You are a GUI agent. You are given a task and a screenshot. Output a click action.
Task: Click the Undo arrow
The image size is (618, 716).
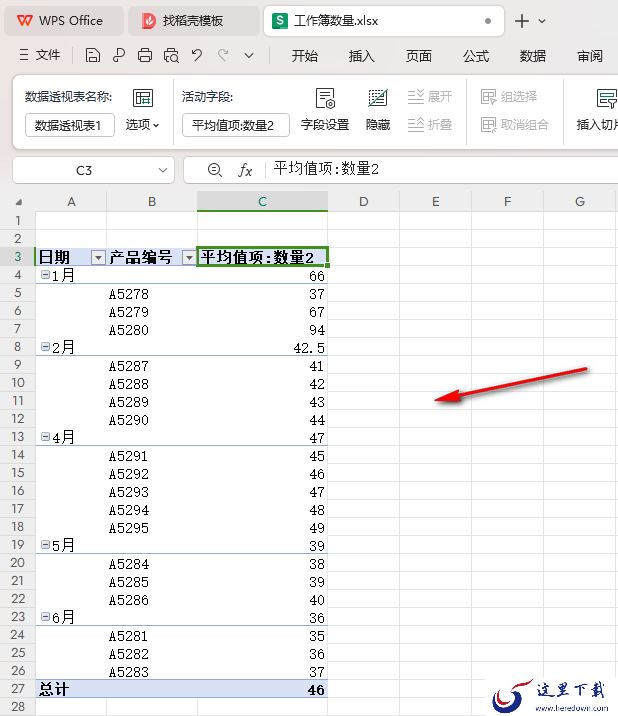(x=197, y=55)
